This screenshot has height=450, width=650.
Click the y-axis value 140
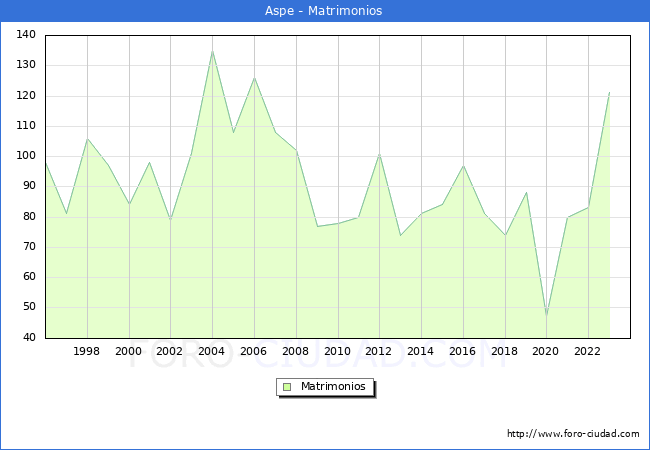click(x=26, y=35)
